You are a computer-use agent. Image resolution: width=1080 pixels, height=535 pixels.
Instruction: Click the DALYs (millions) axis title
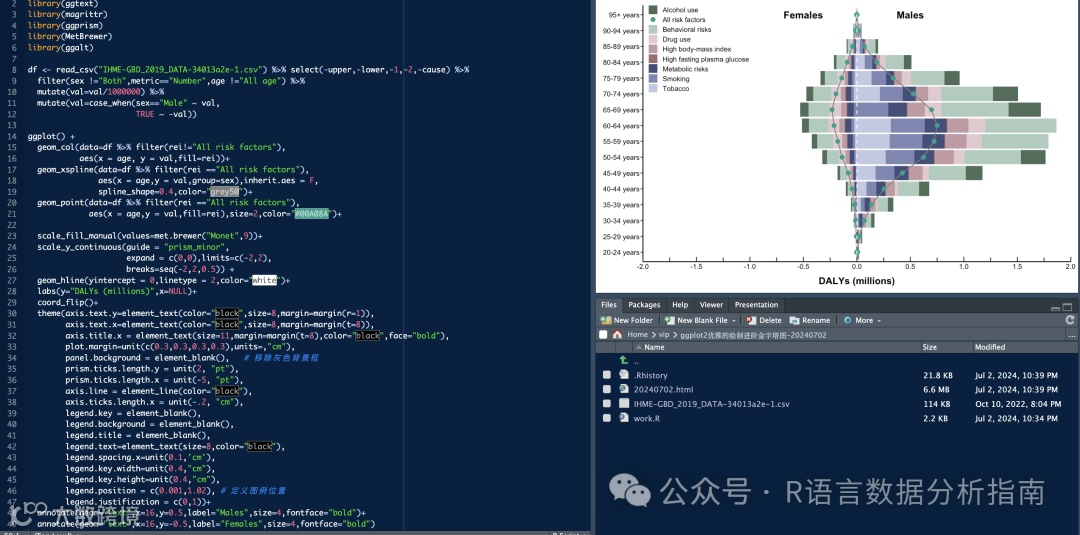click(x=856, y=281)
